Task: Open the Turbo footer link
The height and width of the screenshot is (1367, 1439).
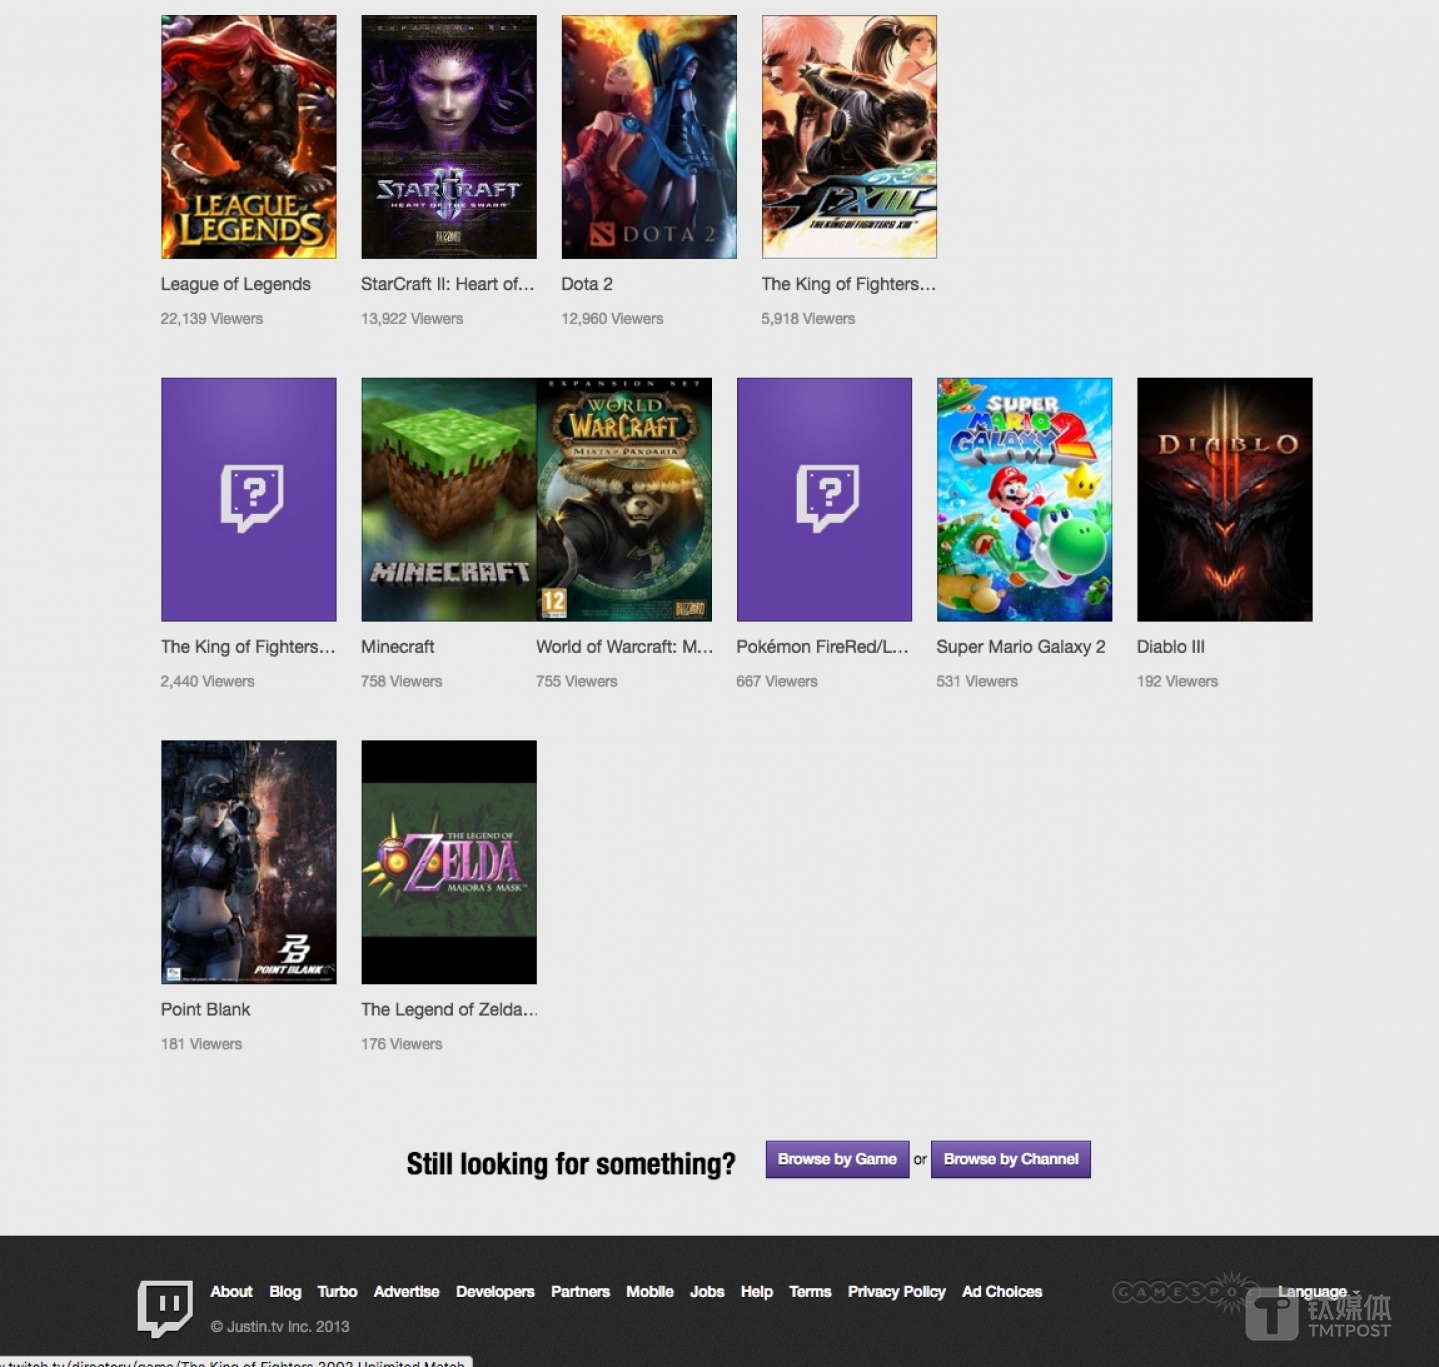Action: click(337, 1292)
